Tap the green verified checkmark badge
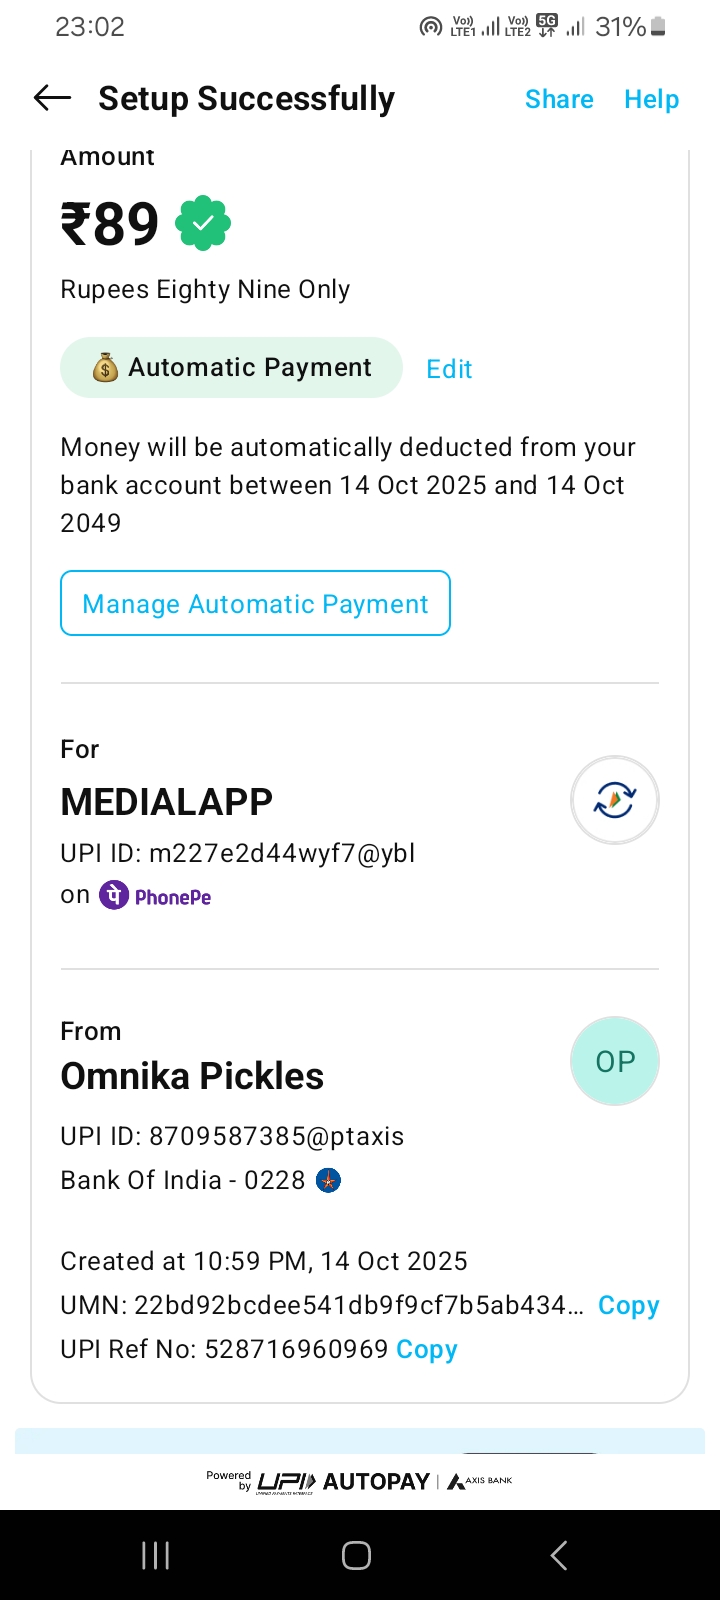Screen dimensions: 720x1600 click(203, 224)
